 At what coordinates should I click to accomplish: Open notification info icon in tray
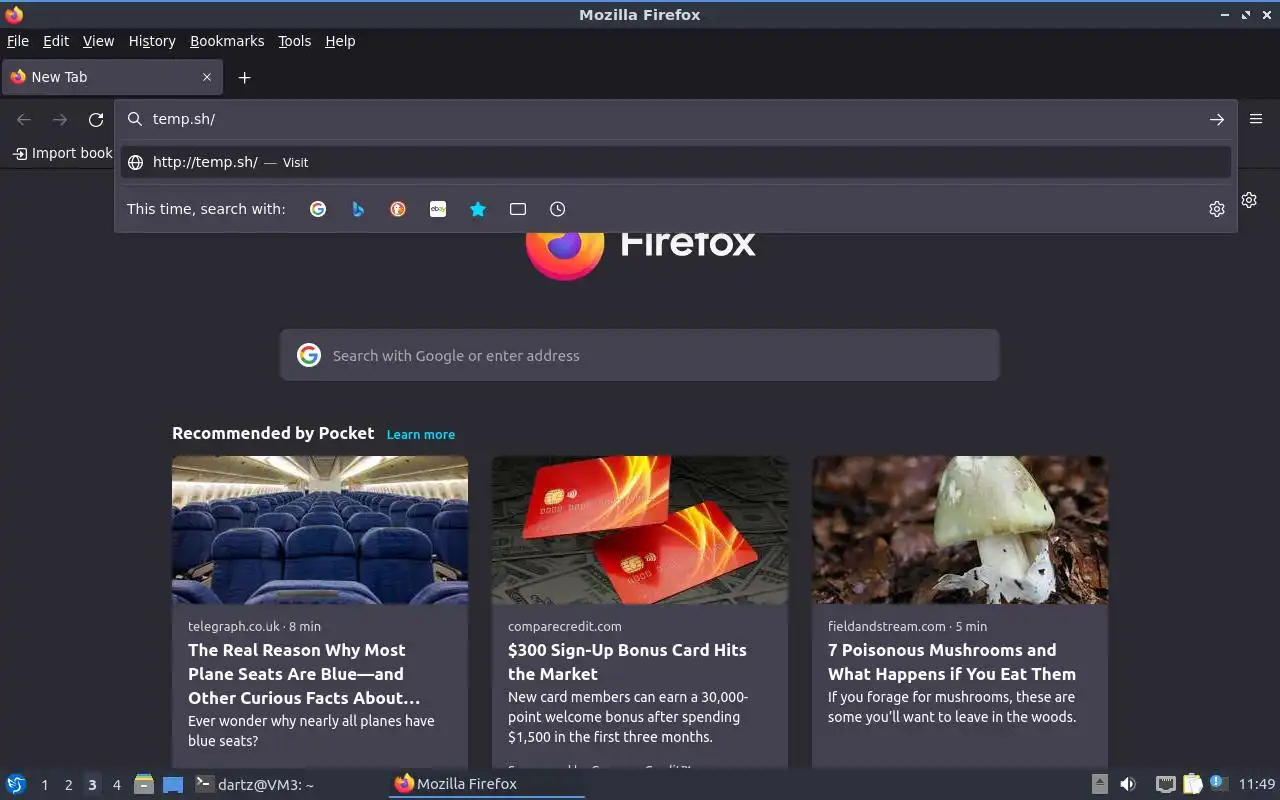click(1217, 783)
